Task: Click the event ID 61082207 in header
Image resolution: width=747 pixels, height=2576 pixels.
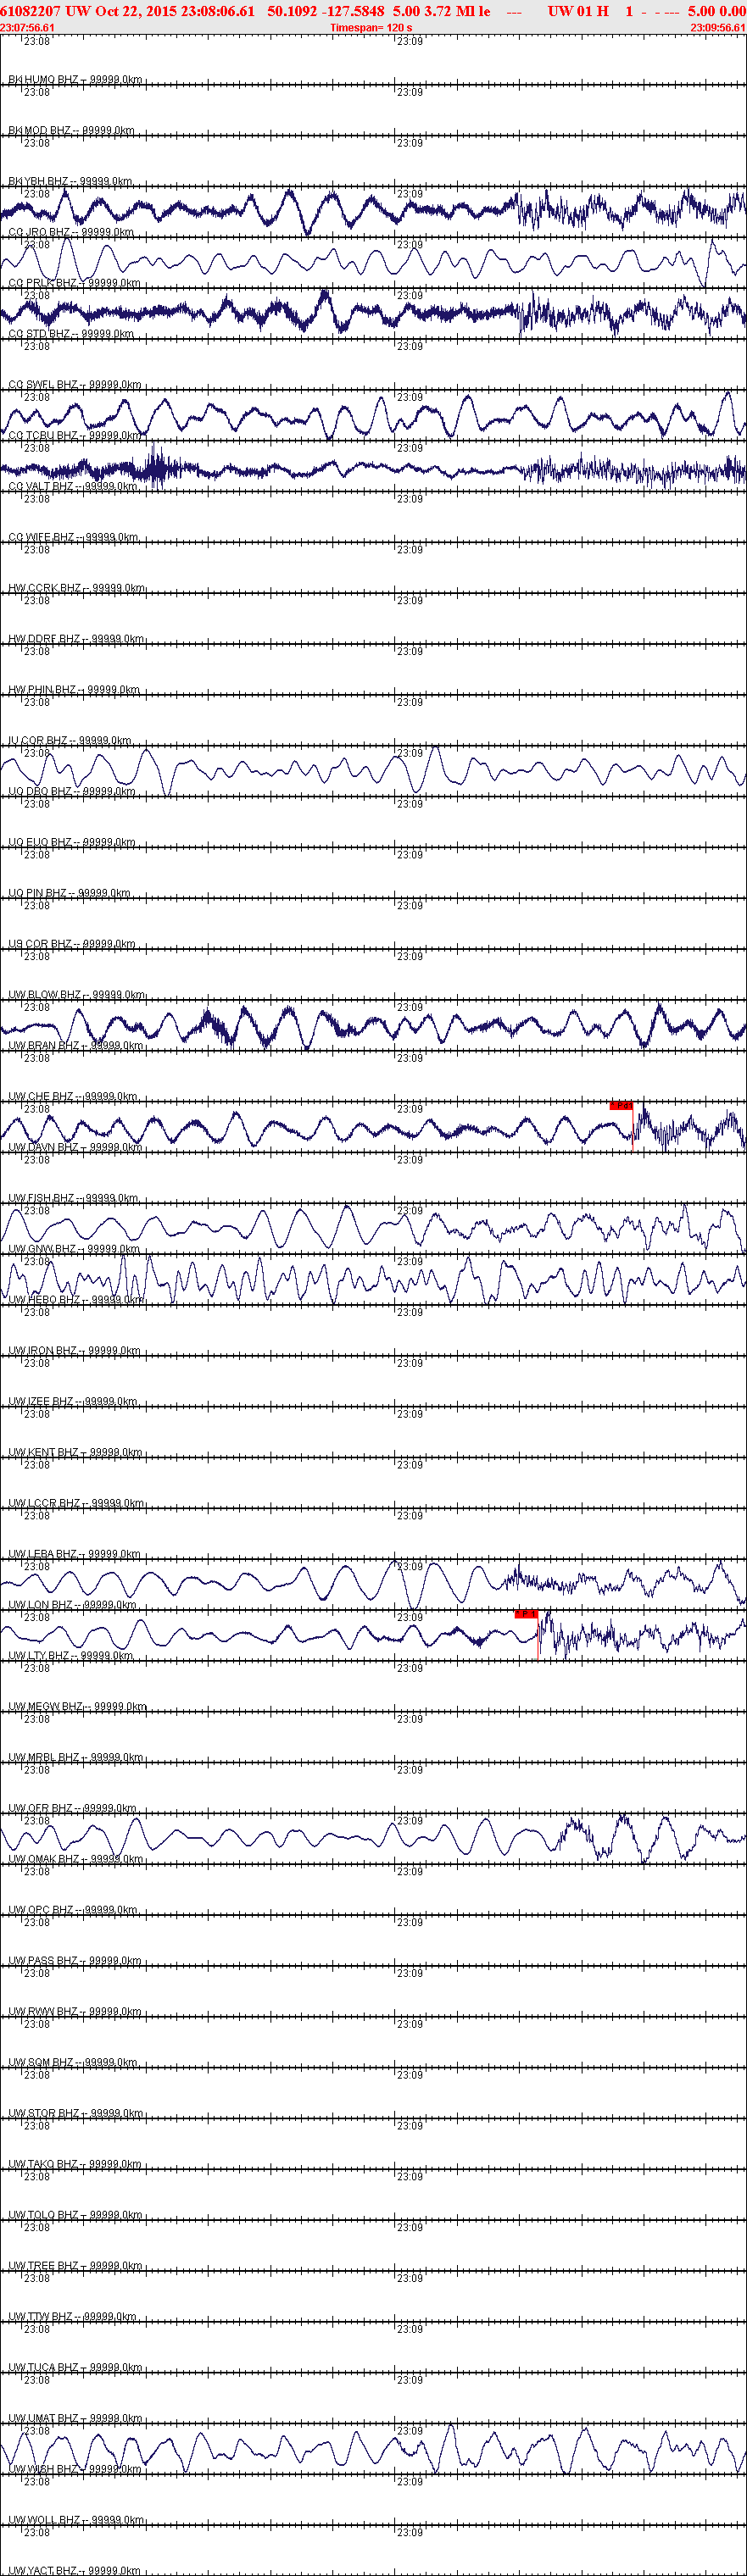Action: tap(30, 11)
